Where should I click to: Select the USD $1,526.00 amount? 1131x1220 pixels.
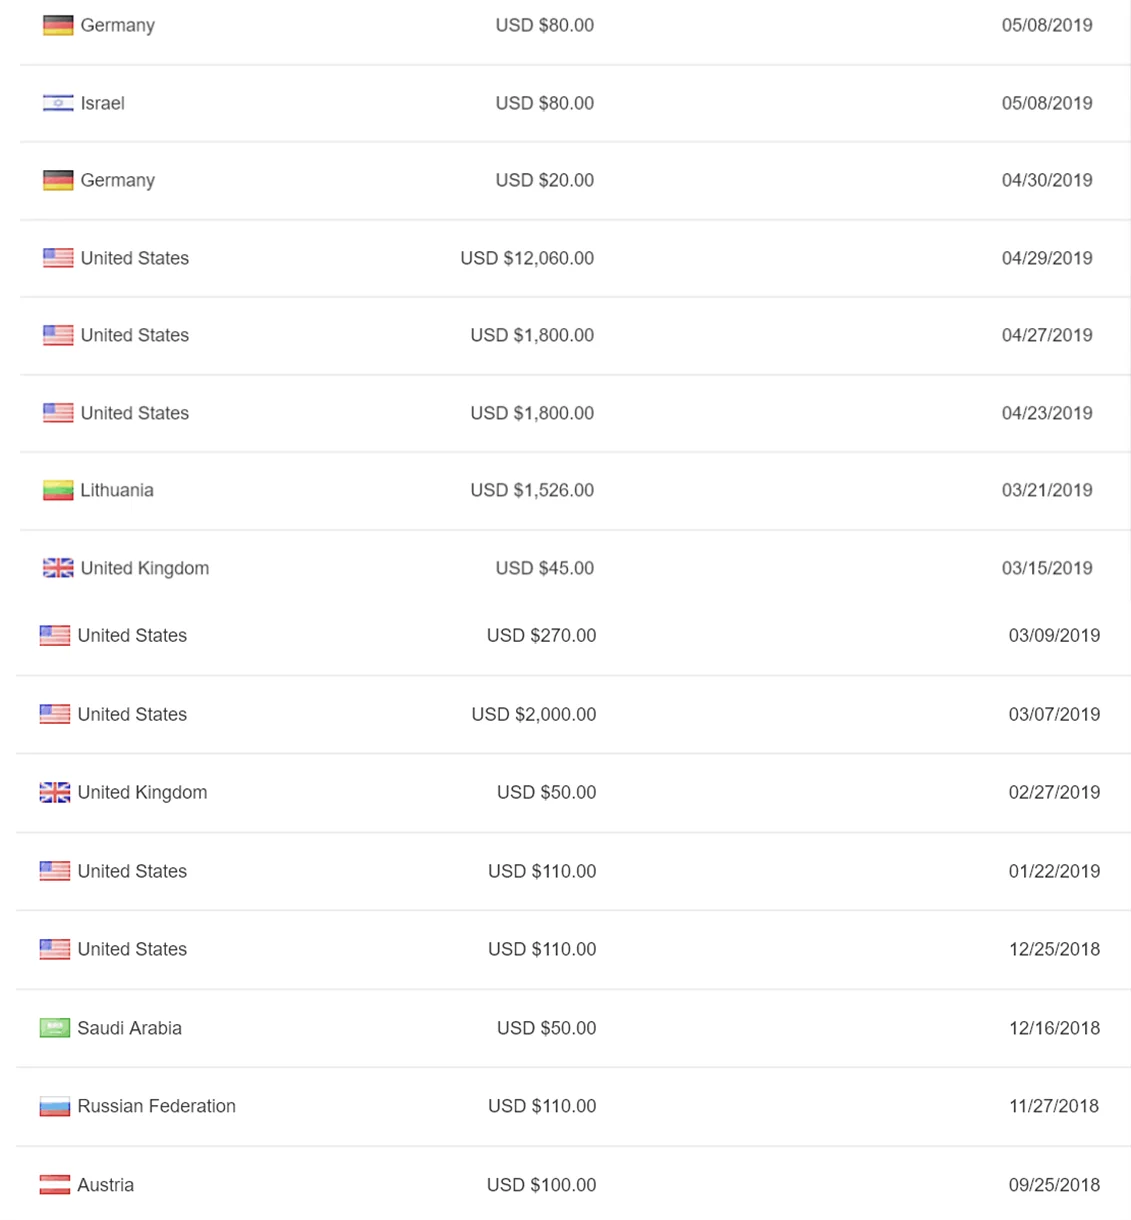coord(532,490)
